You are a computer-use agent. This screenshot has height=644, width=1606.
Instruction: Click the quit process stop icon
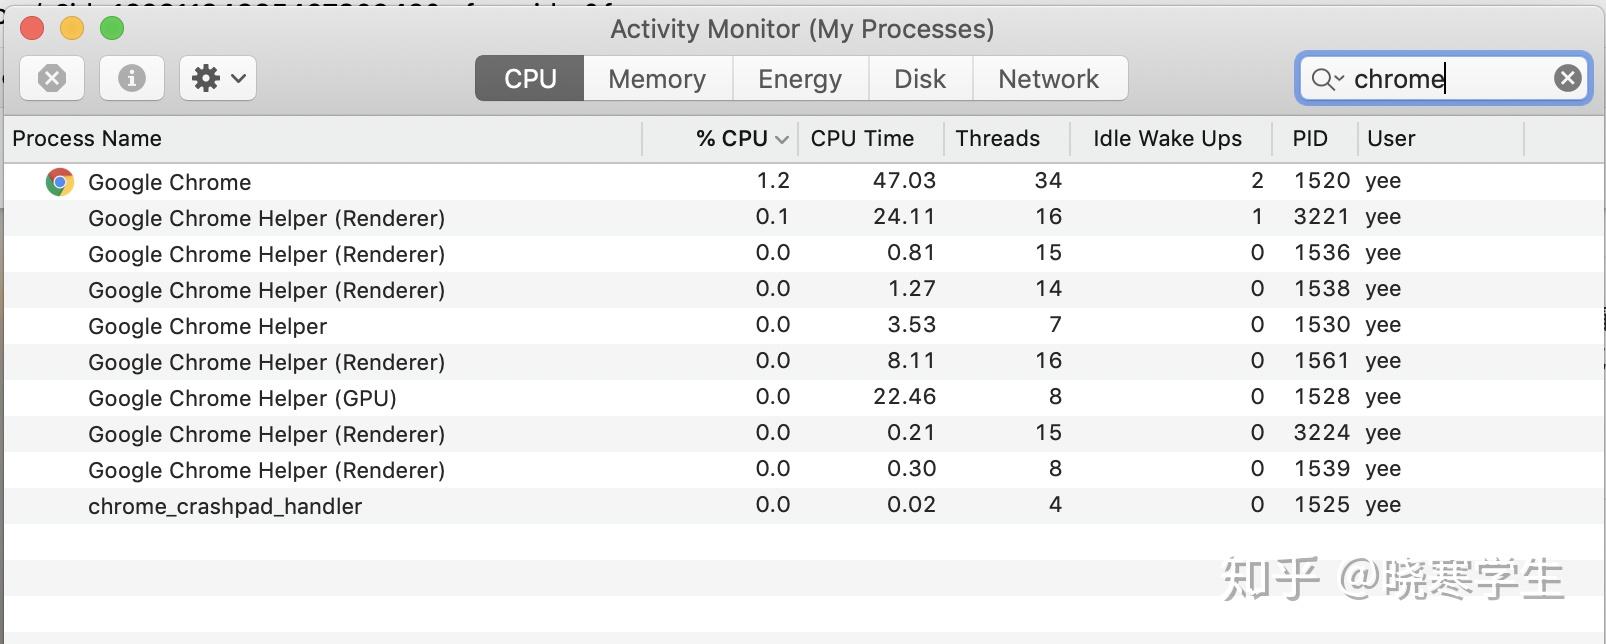(x=52, y=78)
